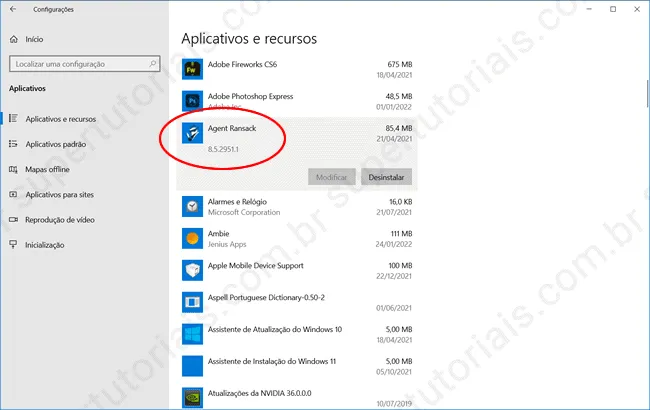Screen dimensions: 650x410
Task: Click the Mapas offline map icon
Action: (x=13, y=169)
